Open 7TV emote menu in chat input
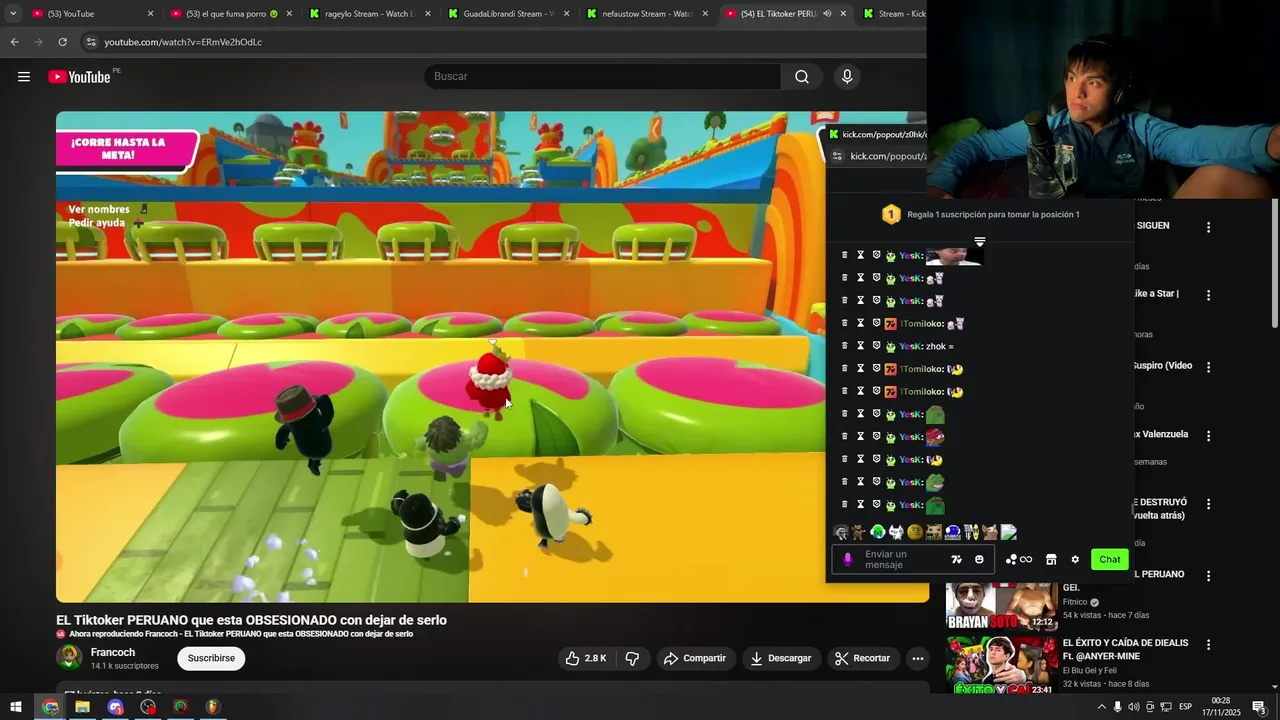 coord(956,560)
